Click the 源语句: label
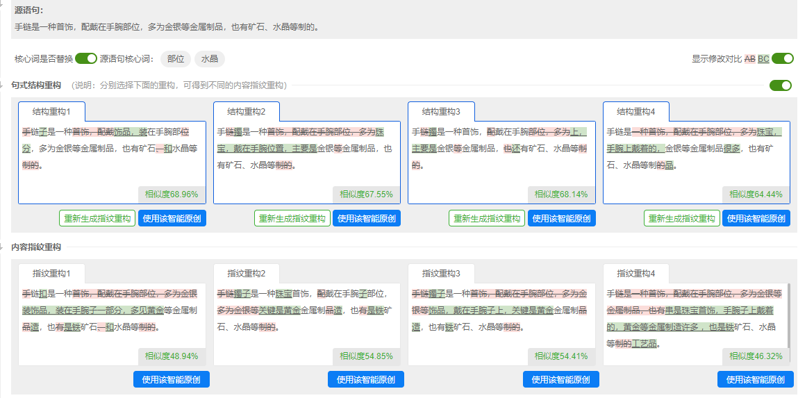This screenshot has height=398, width=798. tap(29, 10)
